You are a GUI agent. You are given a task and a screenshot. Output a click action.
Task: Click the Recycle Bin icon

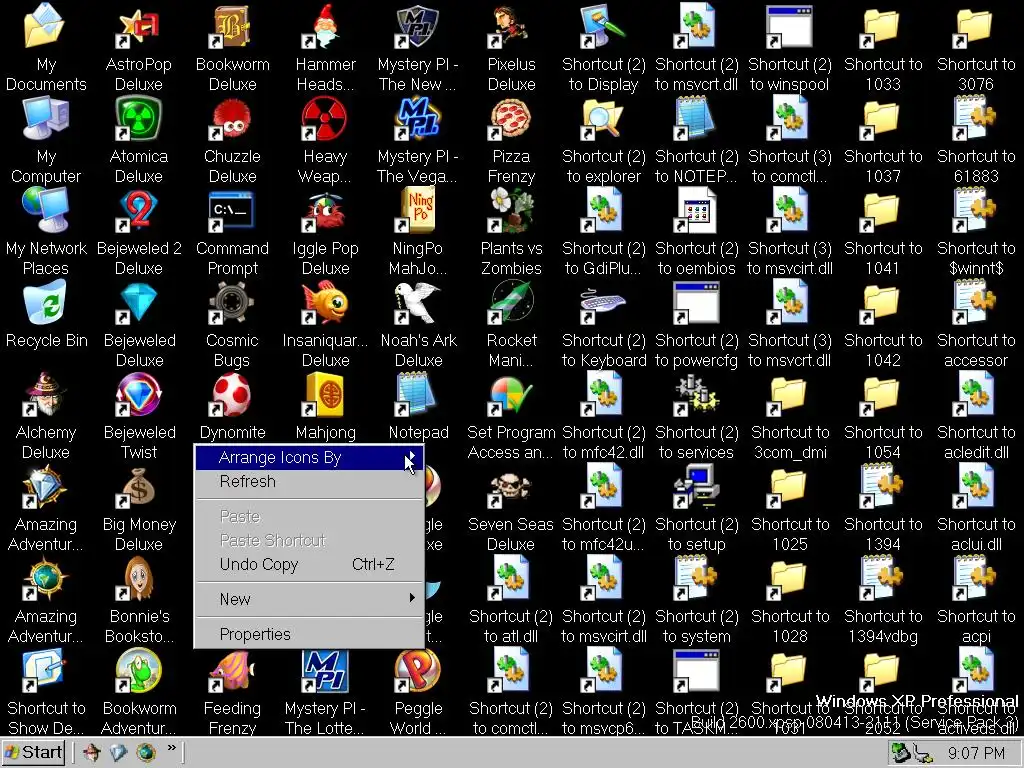[x=46, y=302]
